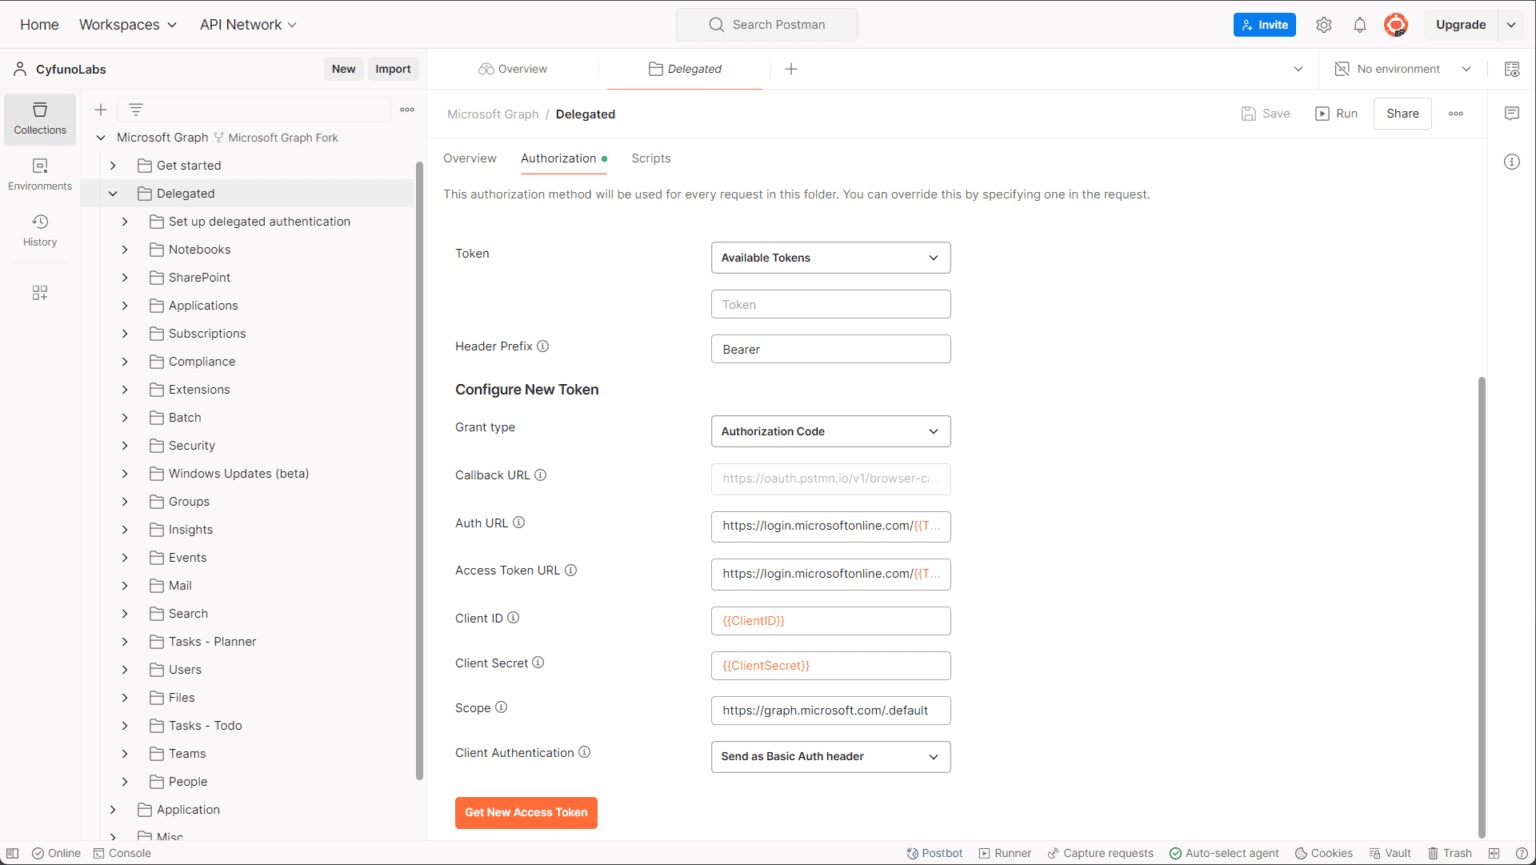
Task: Open the Workspaces dropdown menu
Action: 128,25
